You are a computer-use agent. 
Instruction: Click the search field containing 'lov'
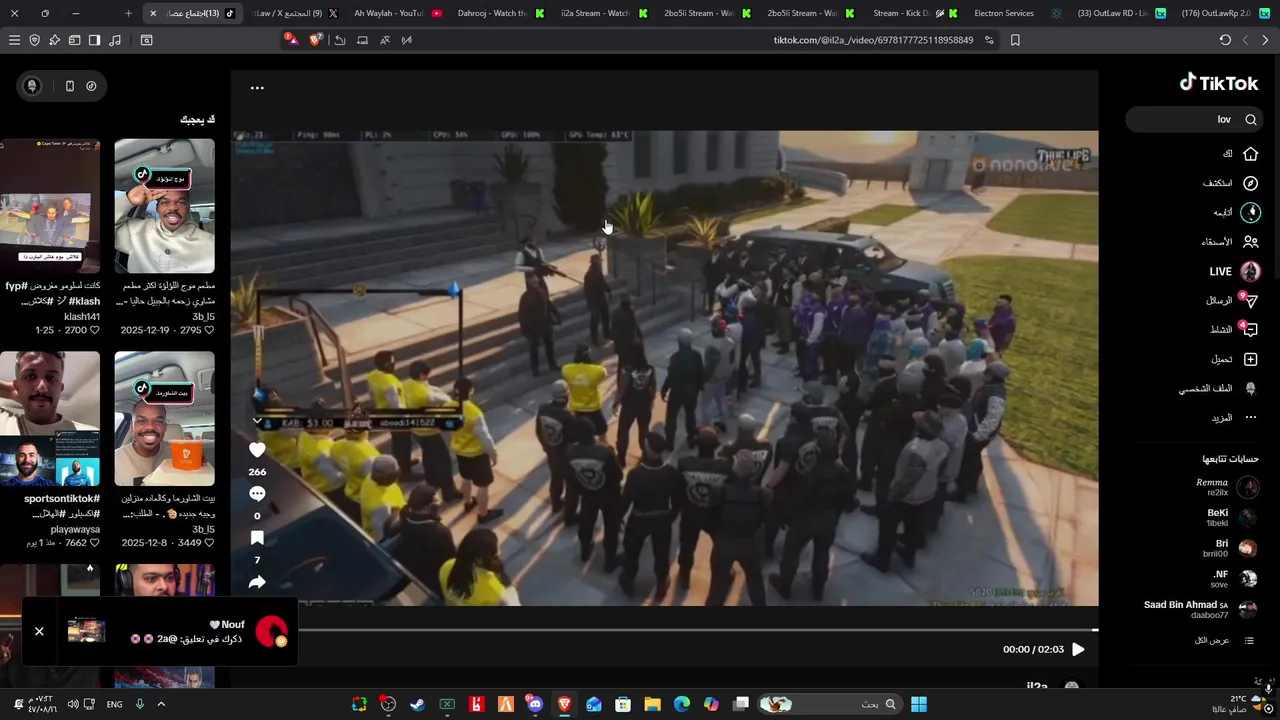coord(1195,119)
